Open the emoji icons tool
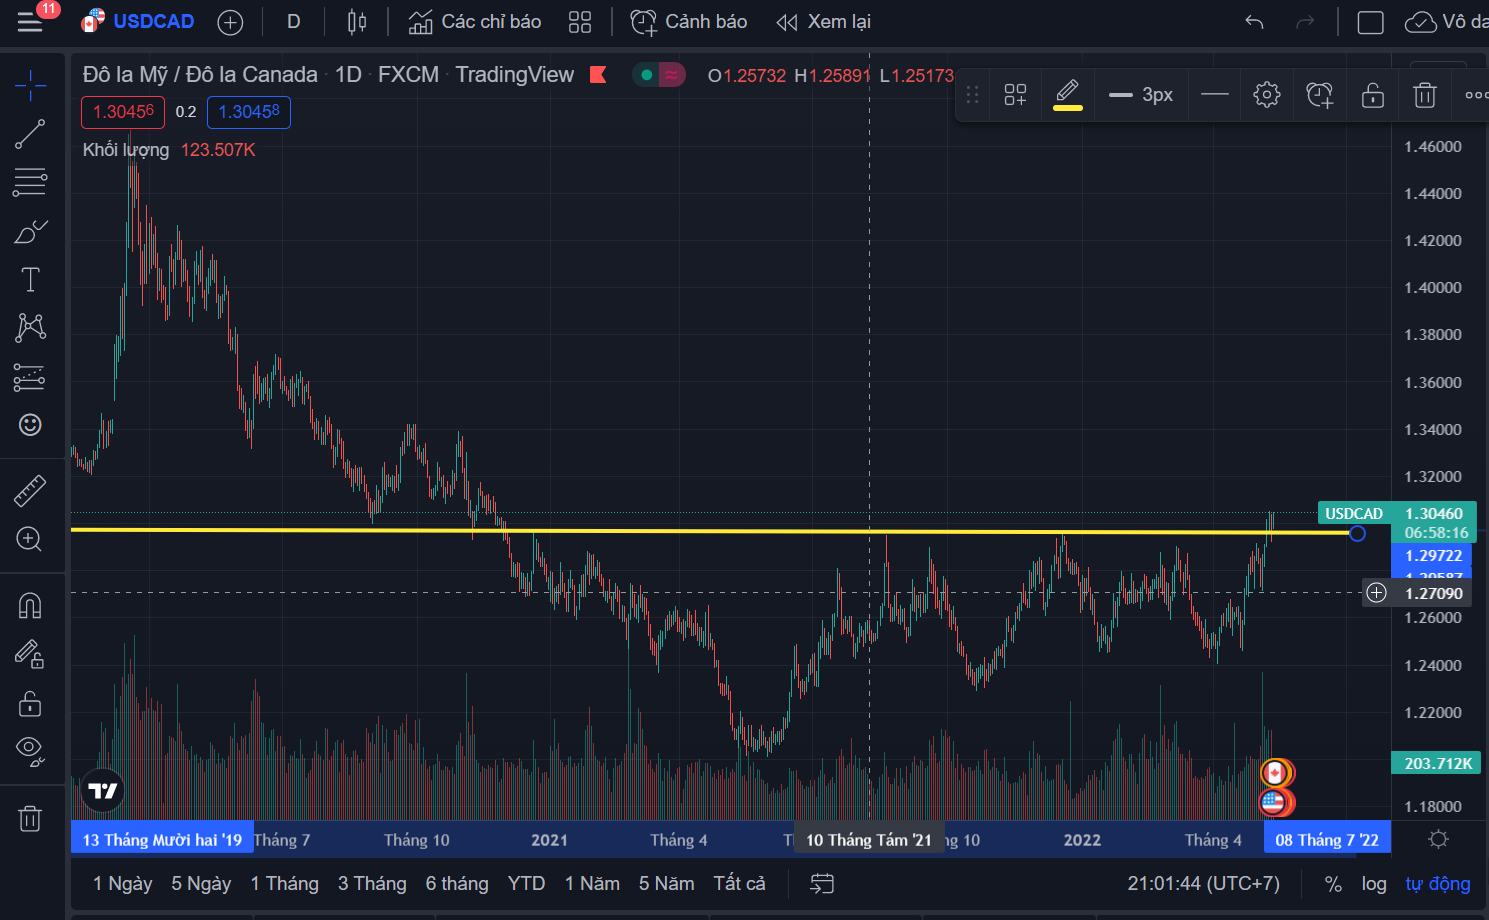This screenshot has height=920, width=1489. pyautogui.click(x=30, y=425)
